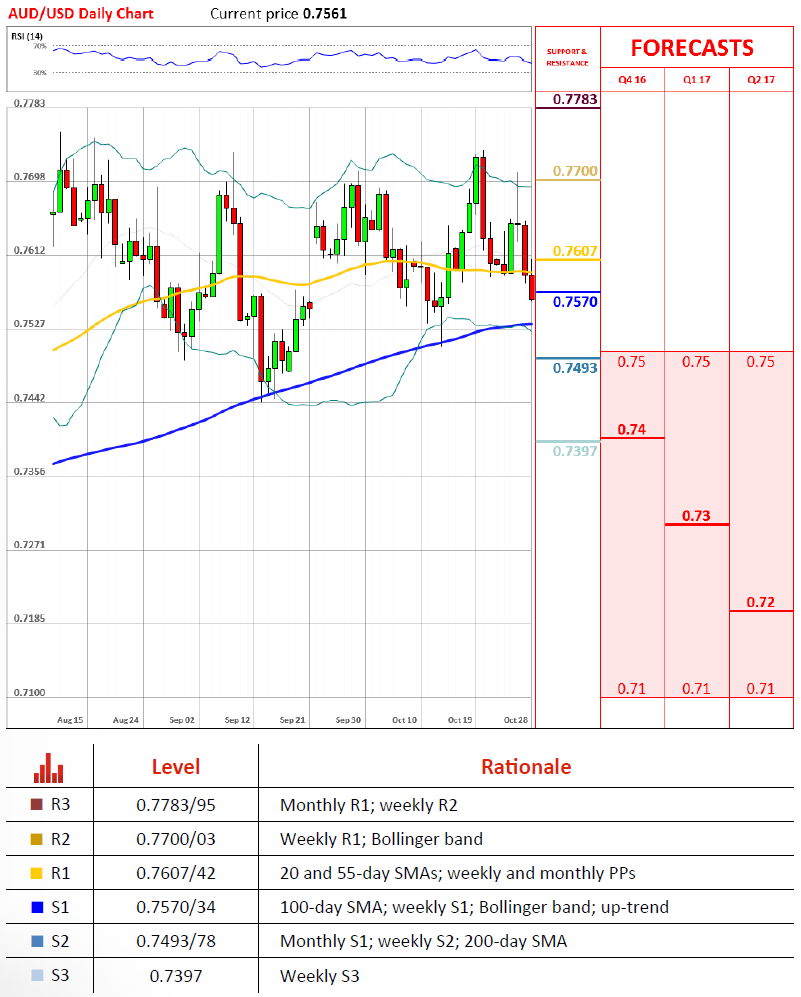Click the 'Q4 16' forecast column header
801x997 pixels.
(x=632, y=79)
